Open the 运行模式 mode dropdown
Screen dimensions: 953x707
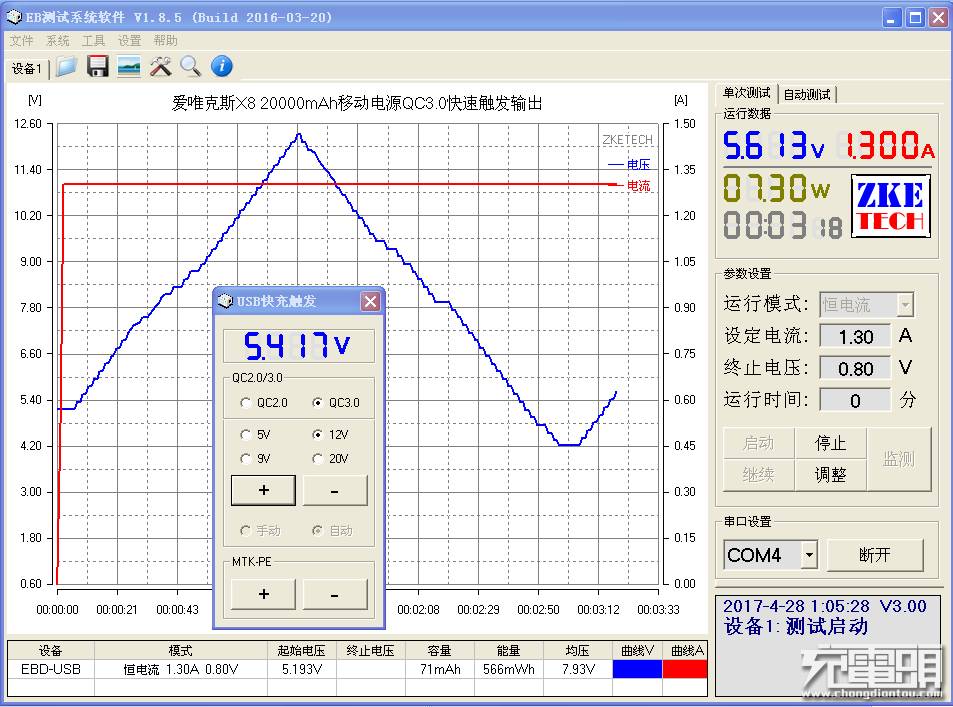(x=906, y=305)
